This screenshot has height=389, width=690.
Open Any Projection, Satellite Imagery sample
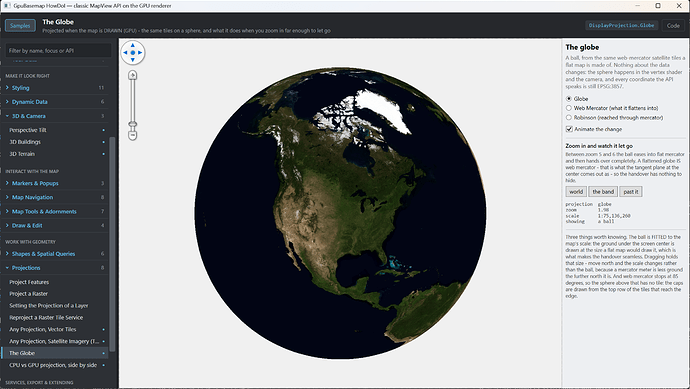pyautogui.click(x=55, y=341)
